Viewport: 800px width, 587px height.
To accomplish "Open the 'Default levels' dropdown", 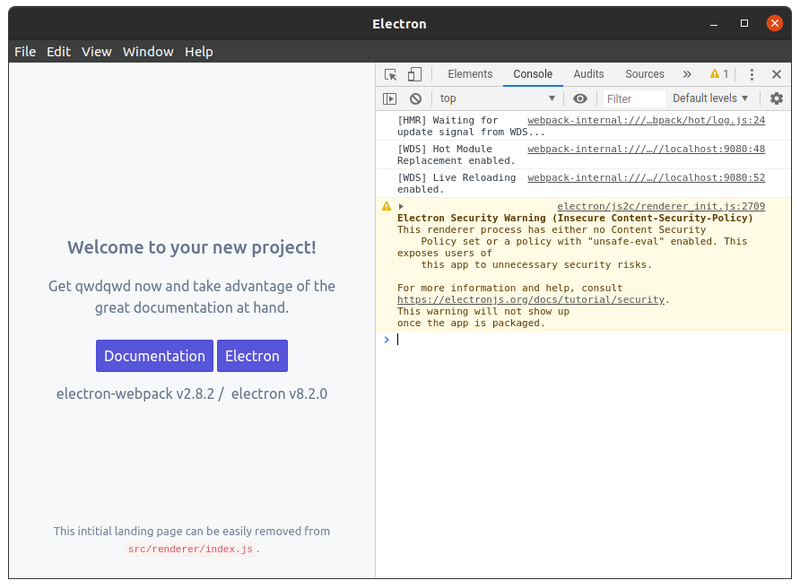I will (x=709, y=98).
